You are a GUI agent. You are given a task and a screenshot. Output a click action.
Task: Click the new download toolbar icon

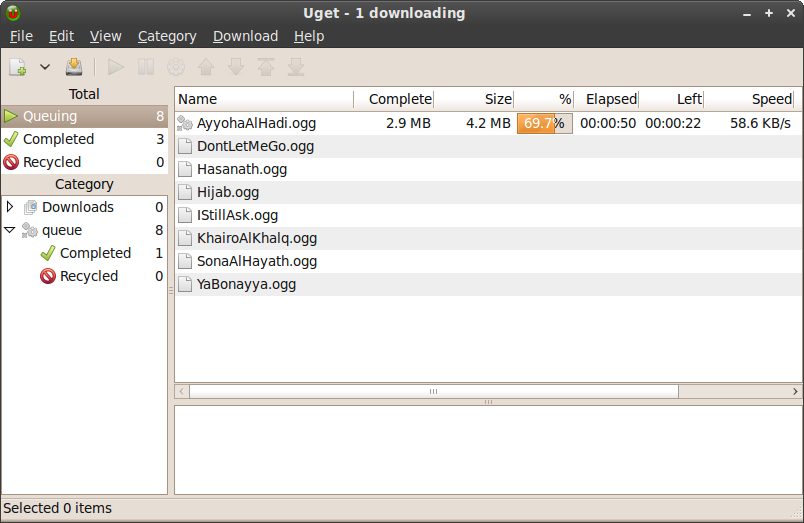click(x=18, y=67)
